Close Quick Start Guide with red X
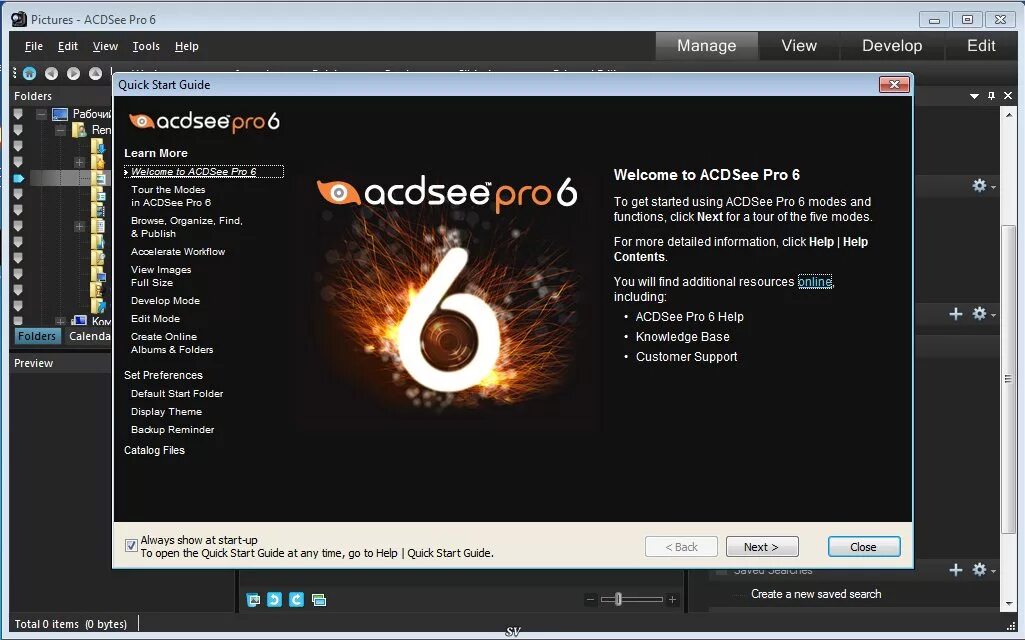 click(x=894, y=84)
